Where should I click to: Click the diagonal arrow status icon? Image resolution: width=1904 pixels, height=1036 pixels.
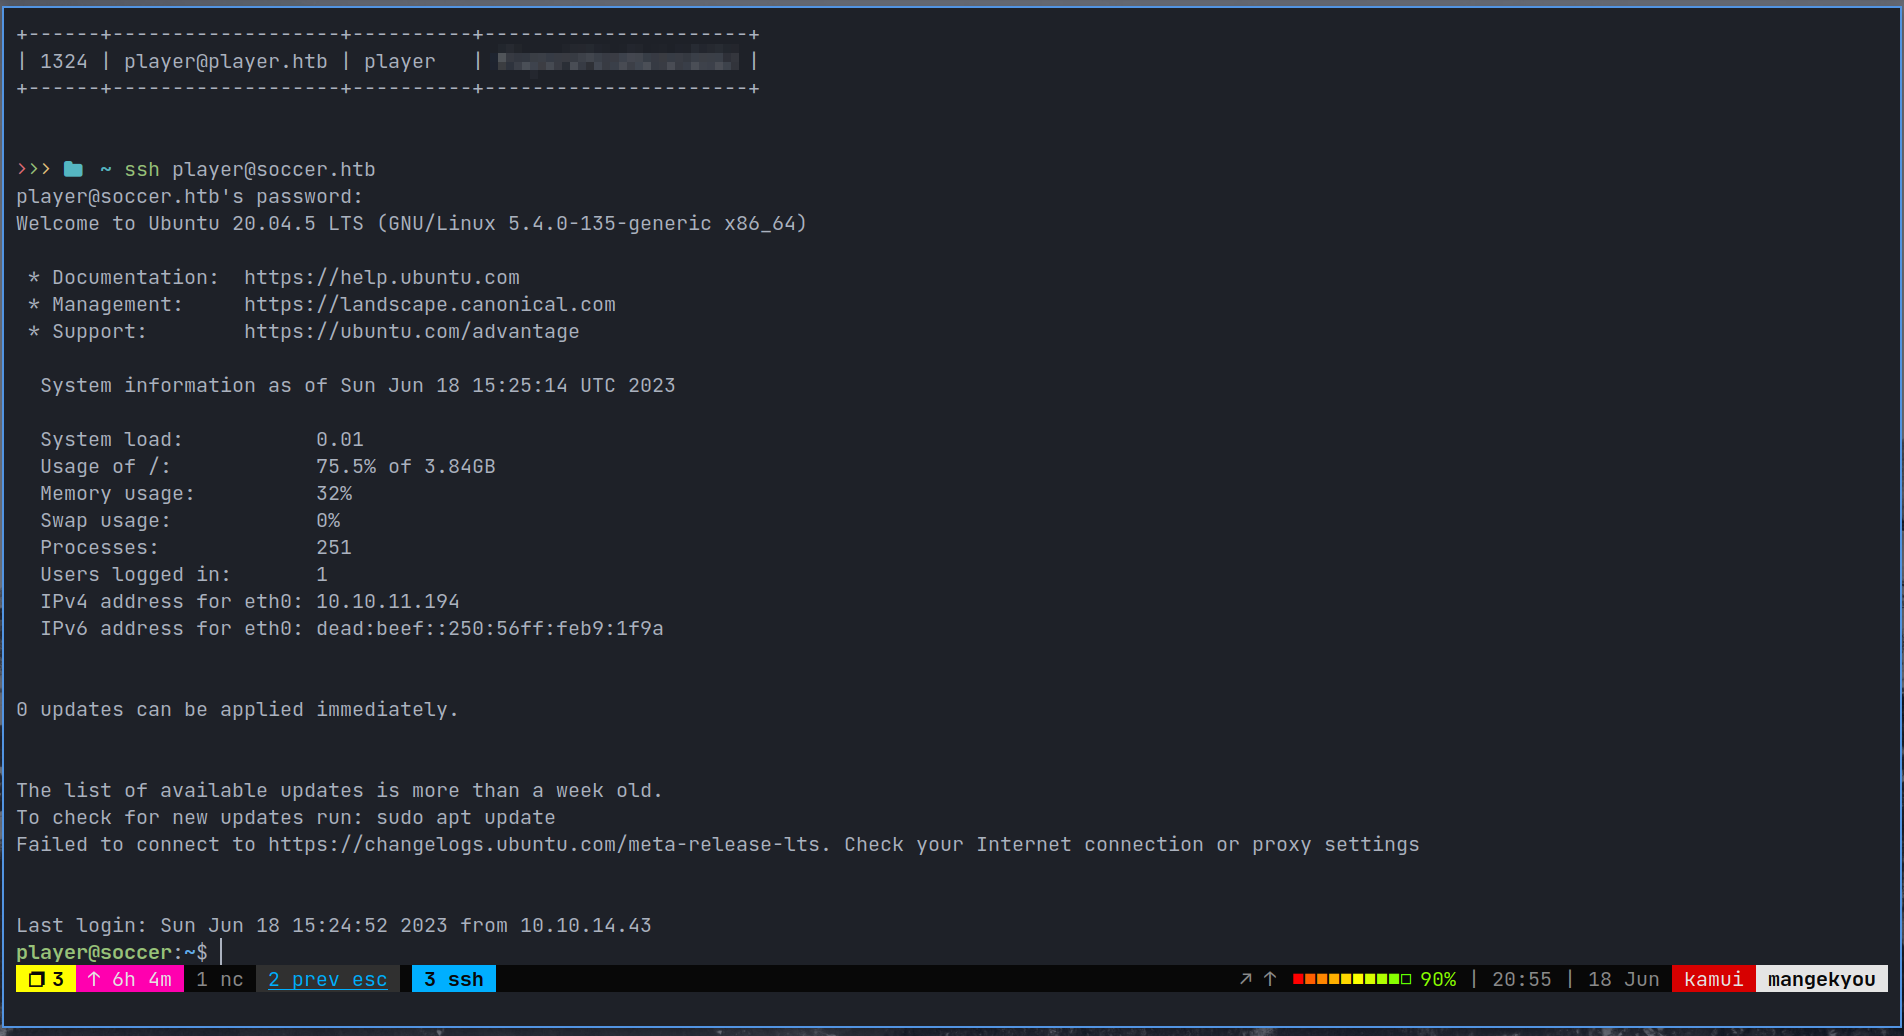[1245, 979]
